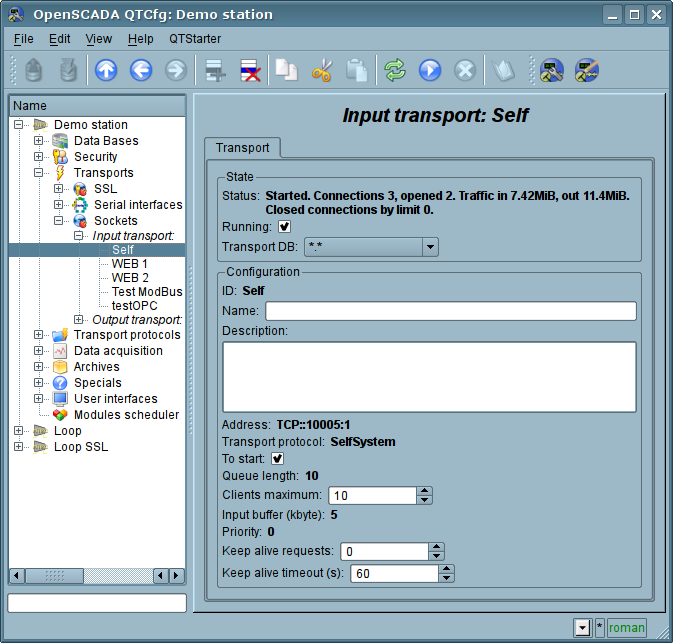Click the Data Bases icon in tree

click(x=60, y=141)
